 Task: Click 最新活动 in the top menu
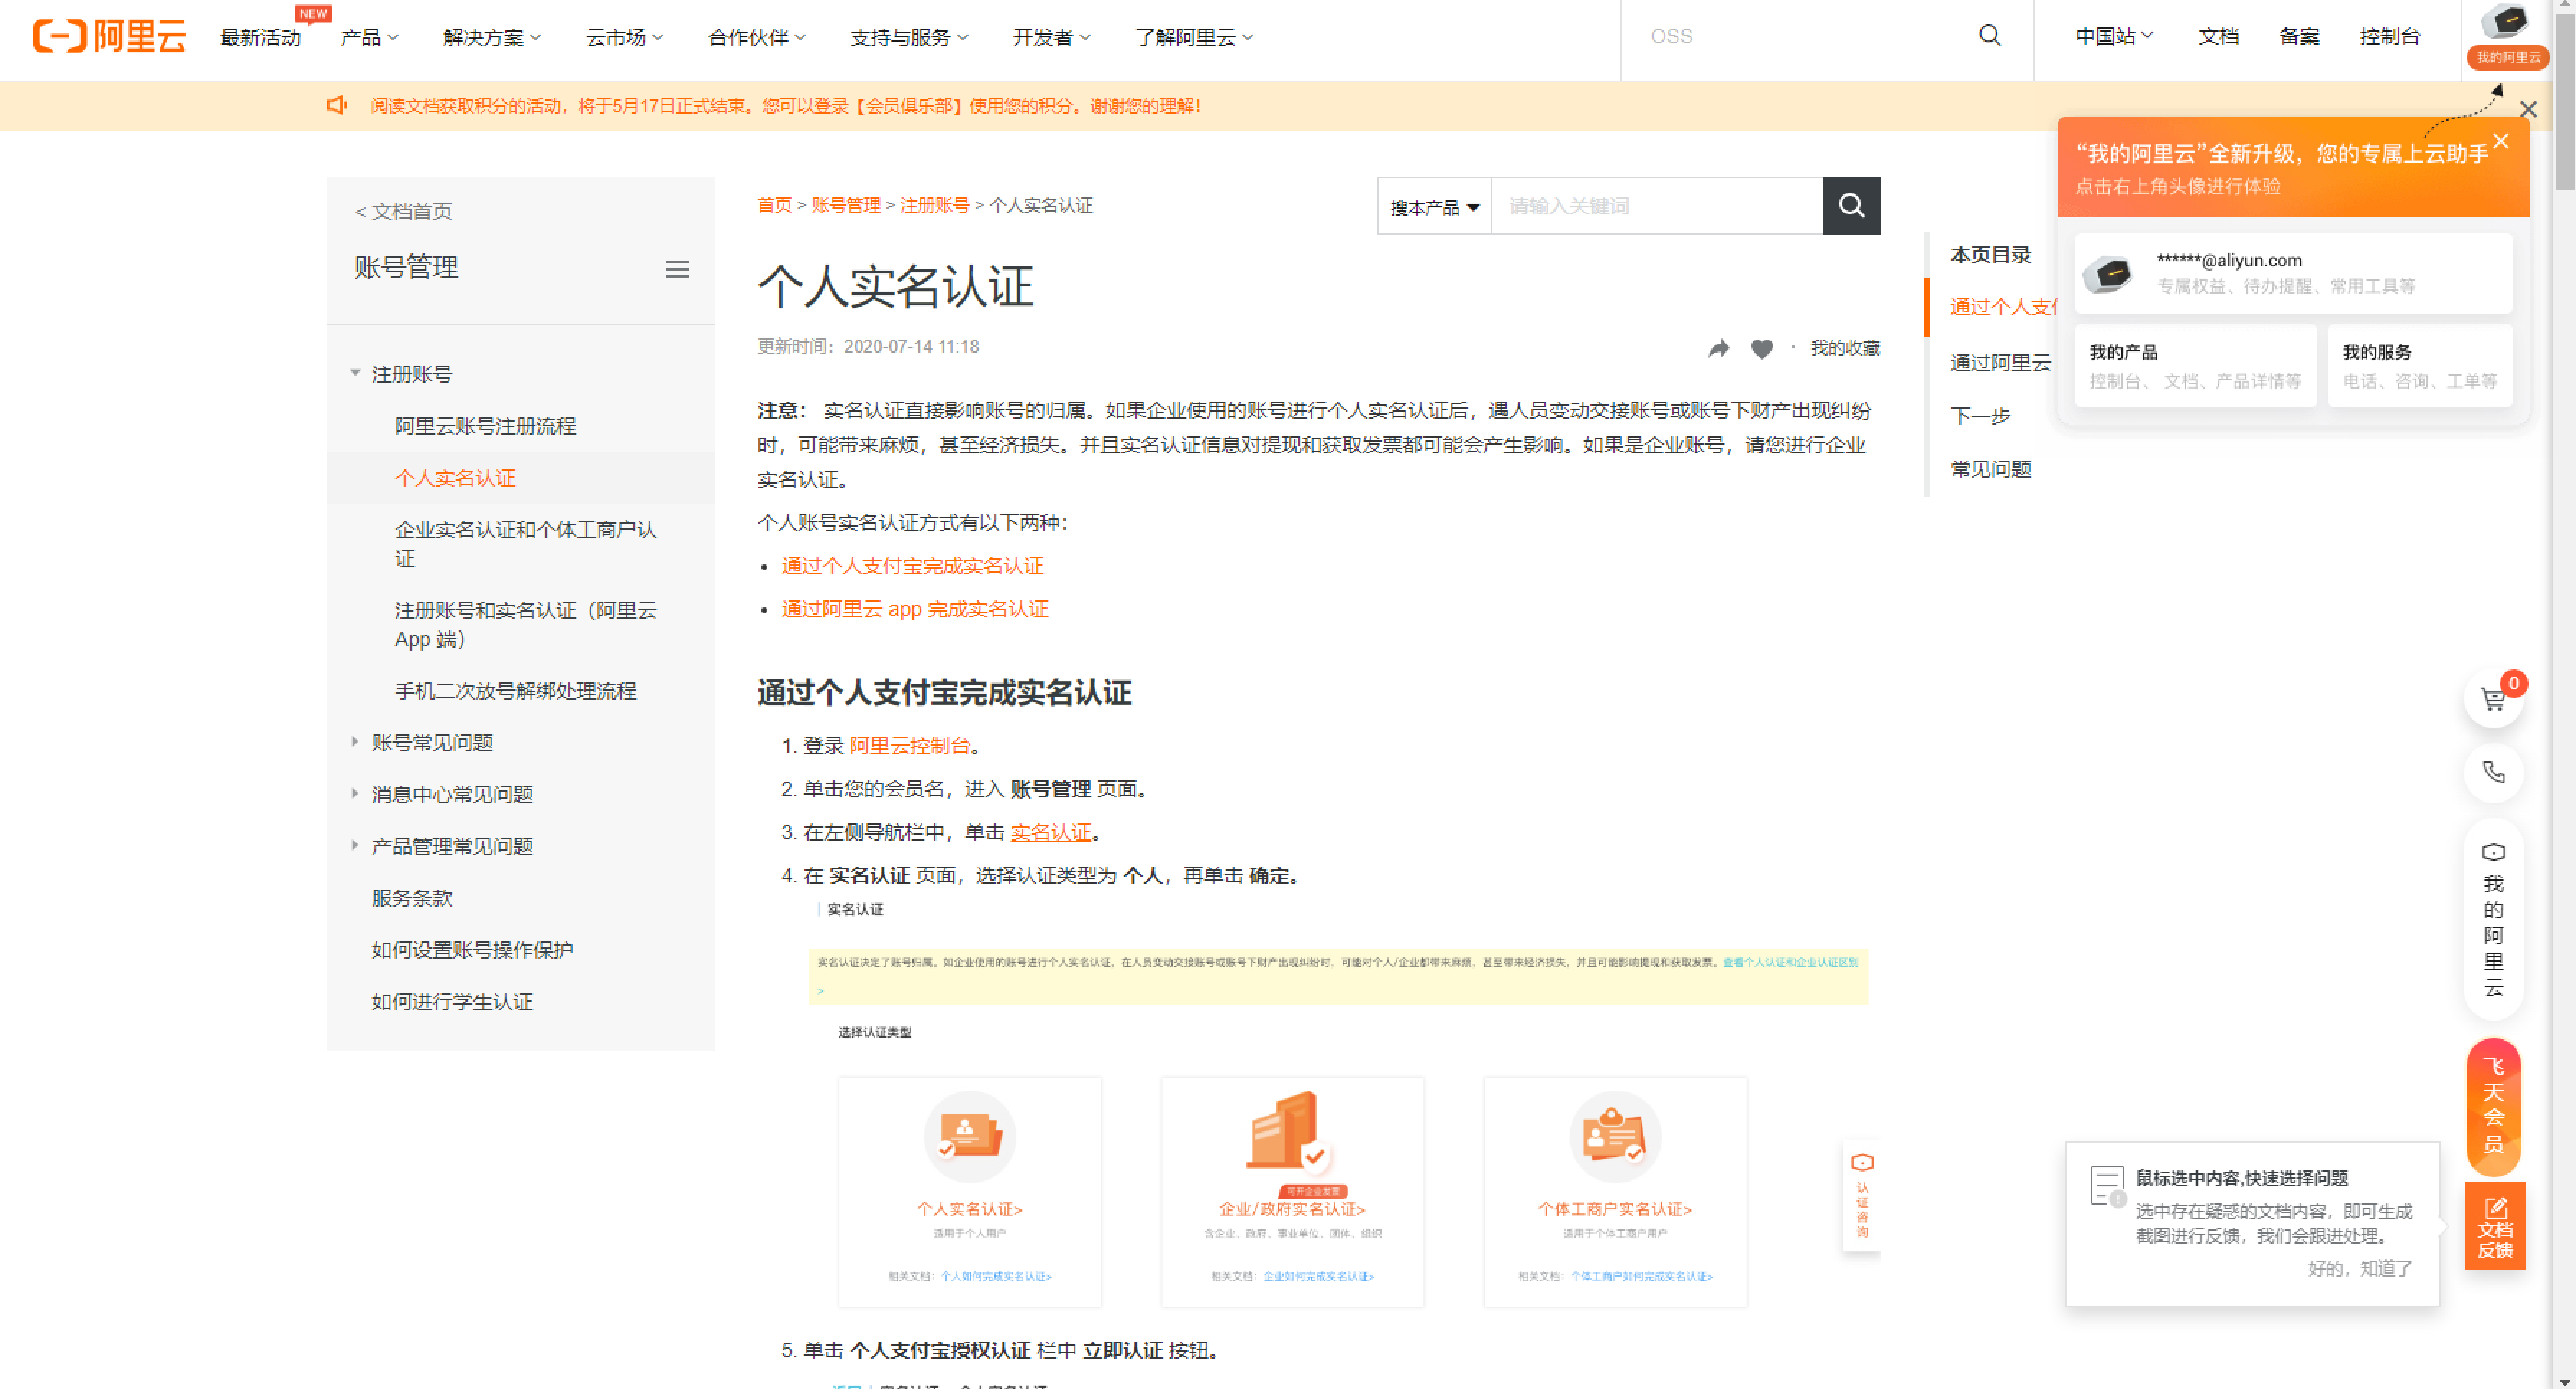260,37
